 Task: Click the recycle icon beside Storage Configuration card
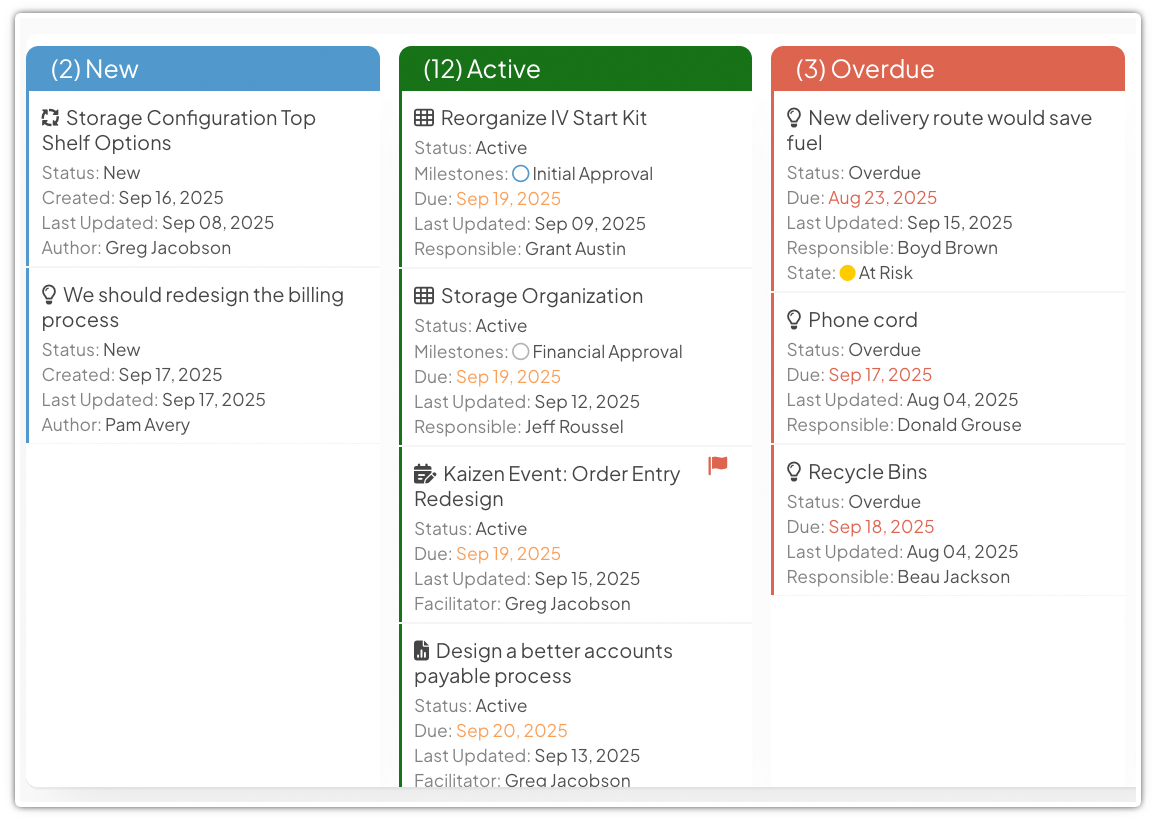[51, 118]
